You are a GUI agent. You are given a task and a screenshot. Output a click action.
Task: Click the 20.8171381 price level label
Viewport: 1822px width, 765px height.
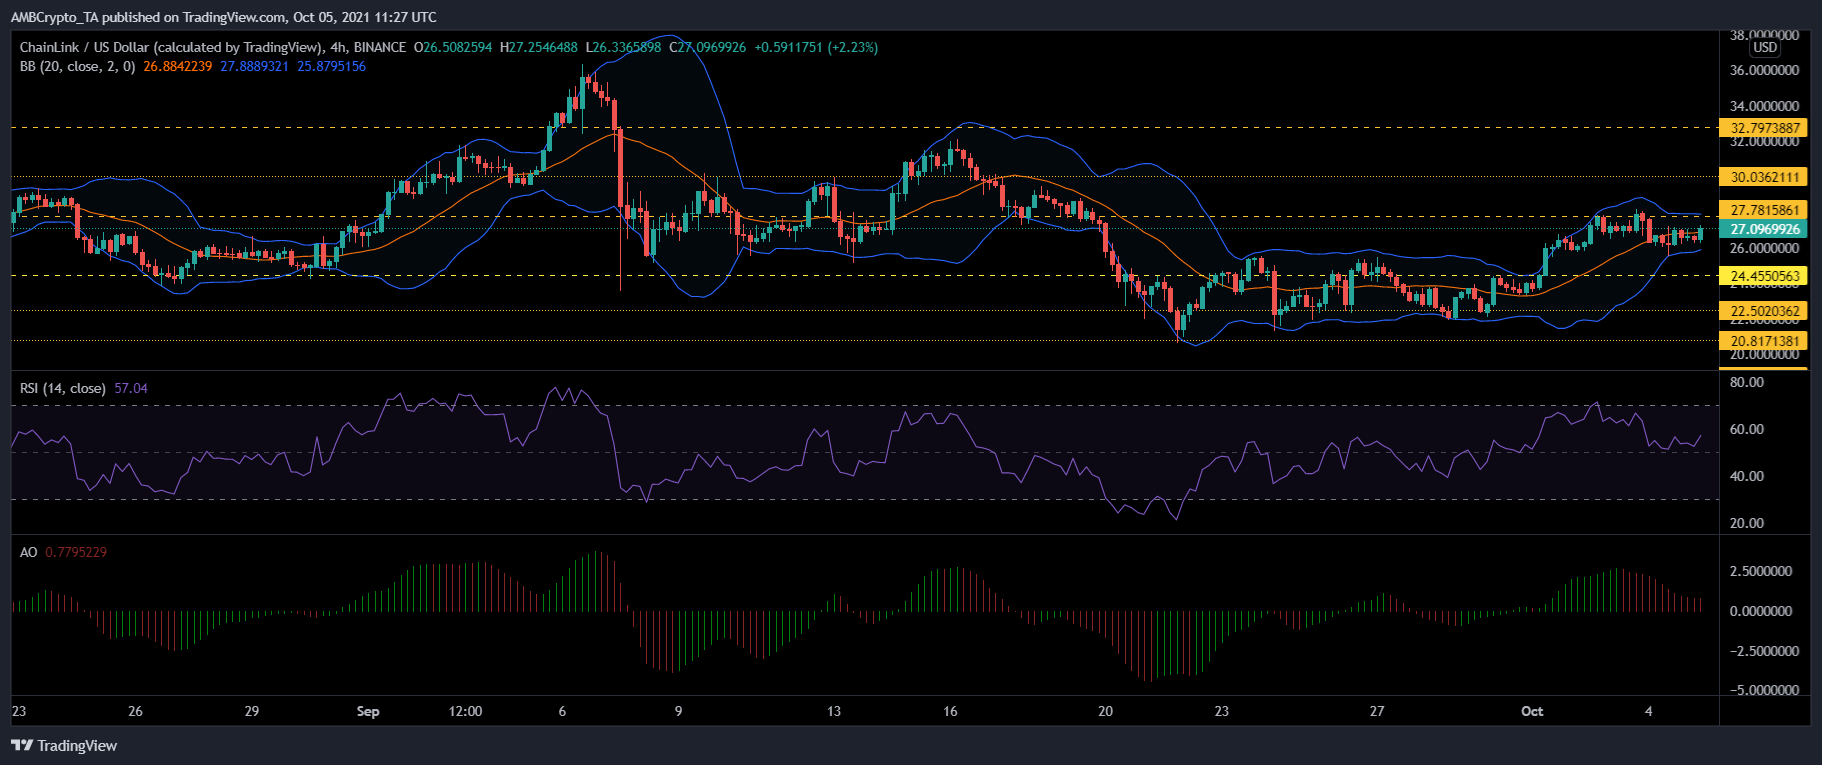pyautogui.click(x=1764, y=341)
